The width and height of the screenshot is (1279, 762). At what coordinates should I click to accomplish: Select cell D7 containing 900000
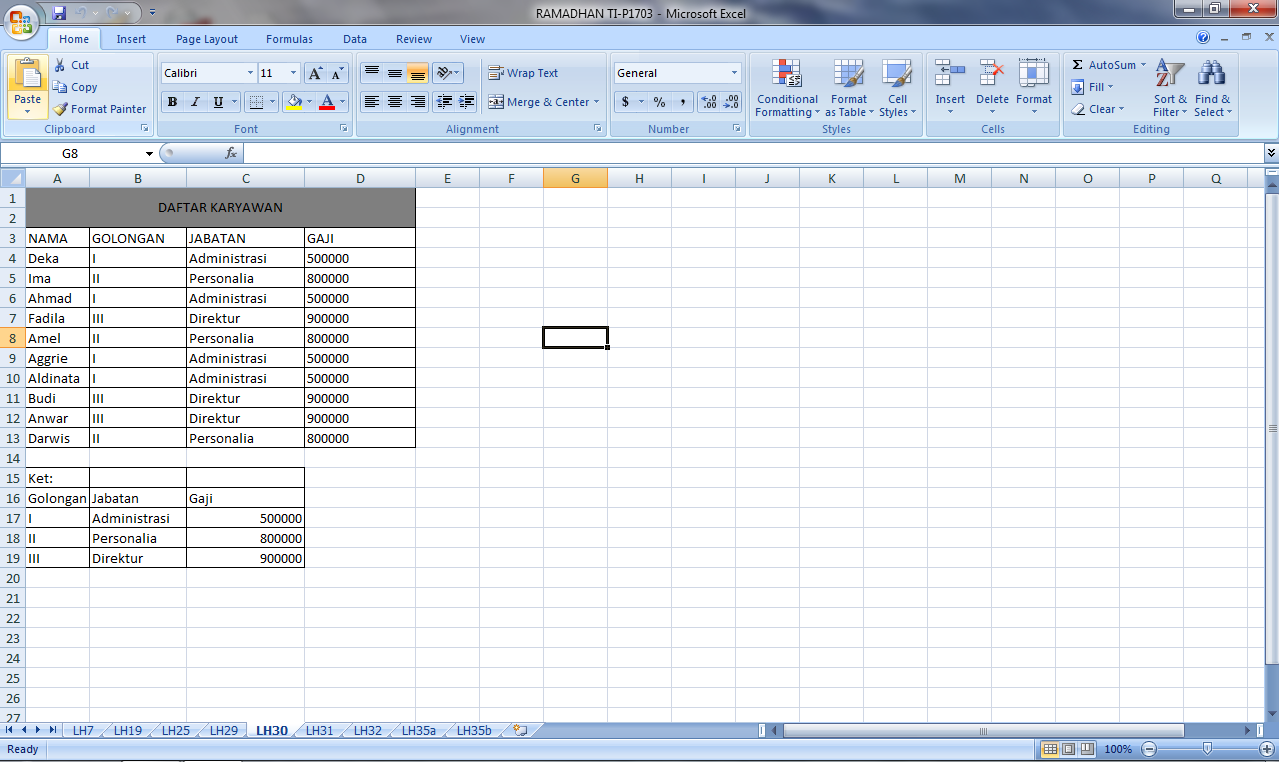click(x=360, y=318)
